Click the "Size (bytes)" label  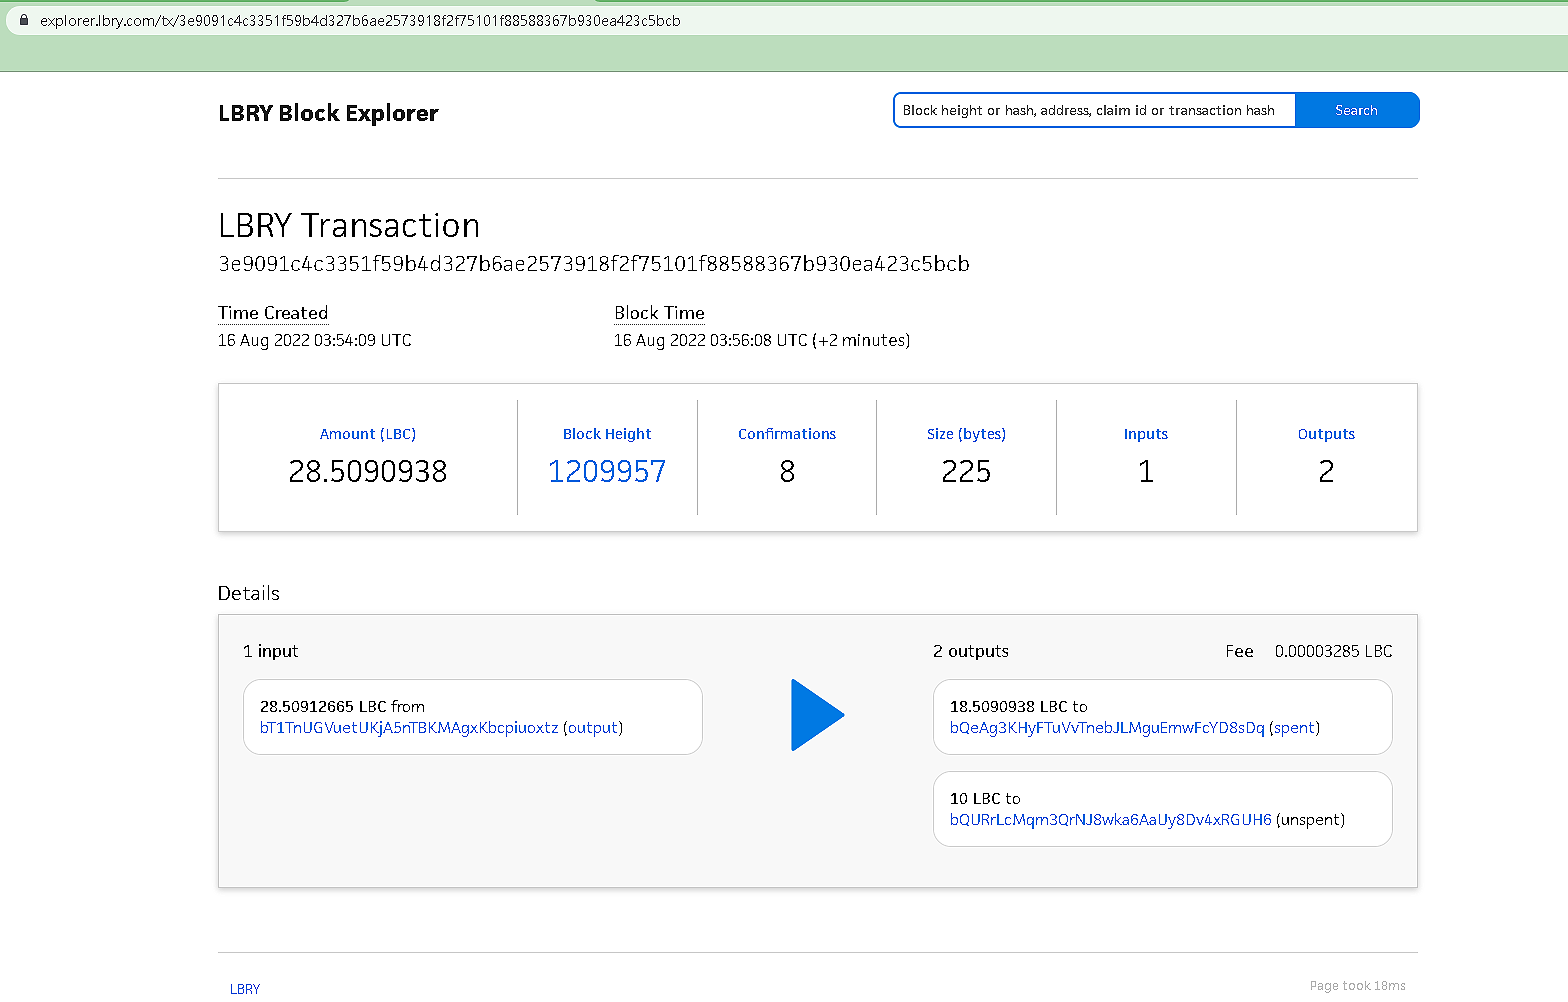966,434
